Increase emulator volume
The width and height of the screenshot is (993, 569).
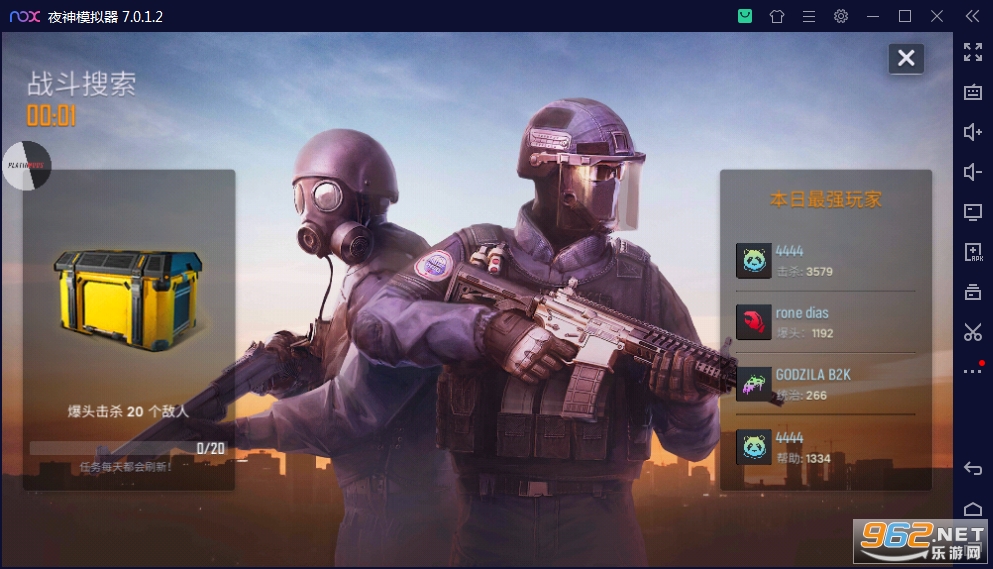973,132
